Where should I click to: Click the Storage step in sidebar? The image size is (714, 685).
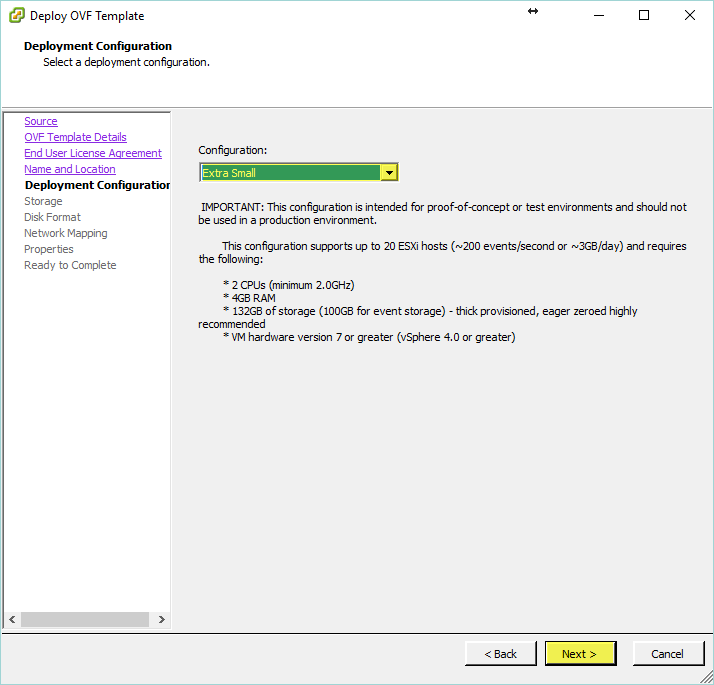43,201
